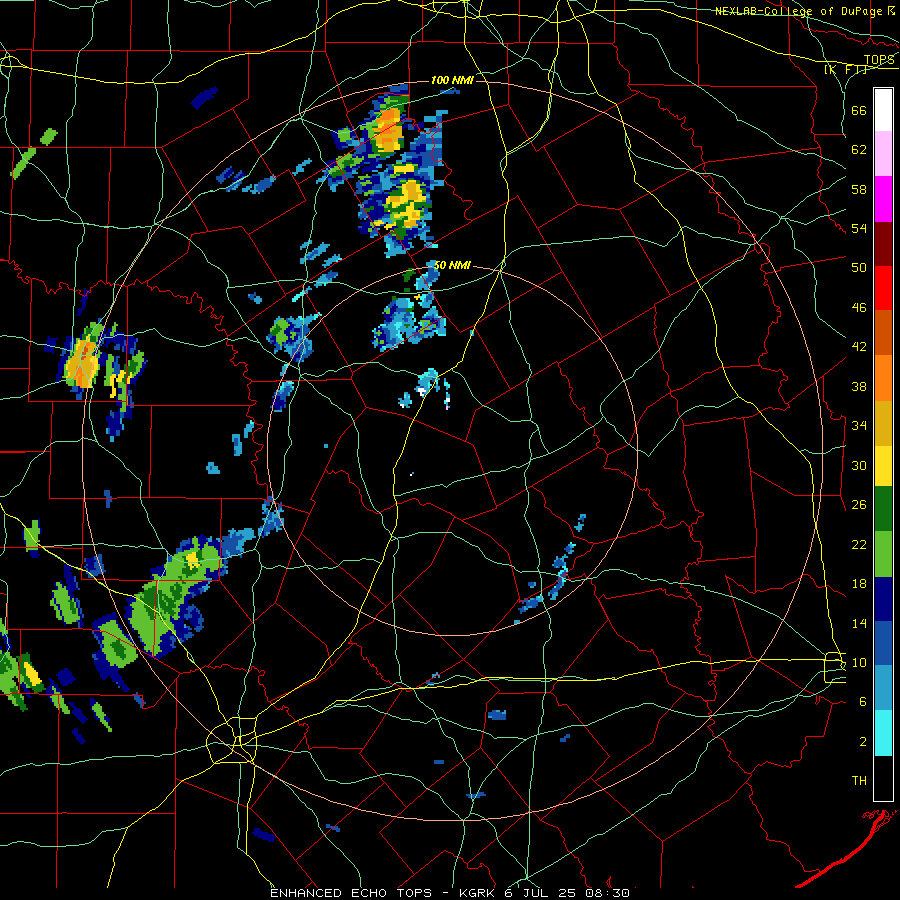Click legend value 34
Image resolution: width=900 pixels, height=900 pixels.
click(x=859, y=426)
